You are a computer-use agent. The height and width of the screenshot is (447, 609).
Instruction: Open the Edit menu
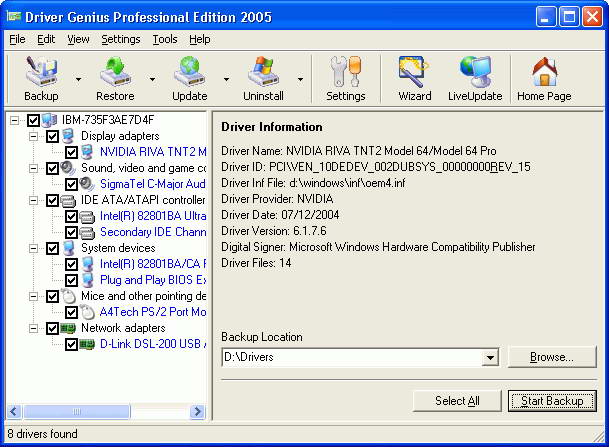pyautogui.click(x=46, y=39)
